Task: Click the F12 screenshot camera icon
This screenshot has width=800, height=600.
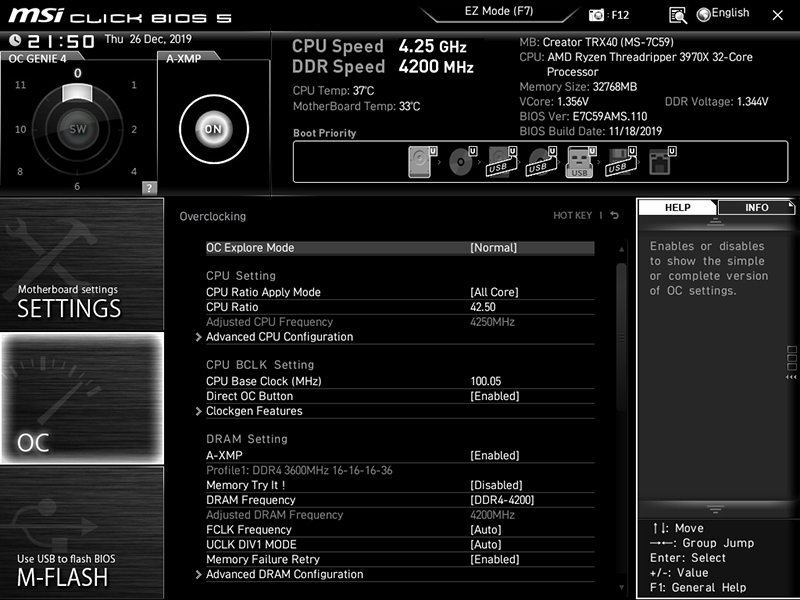Action: click(596, 15)
